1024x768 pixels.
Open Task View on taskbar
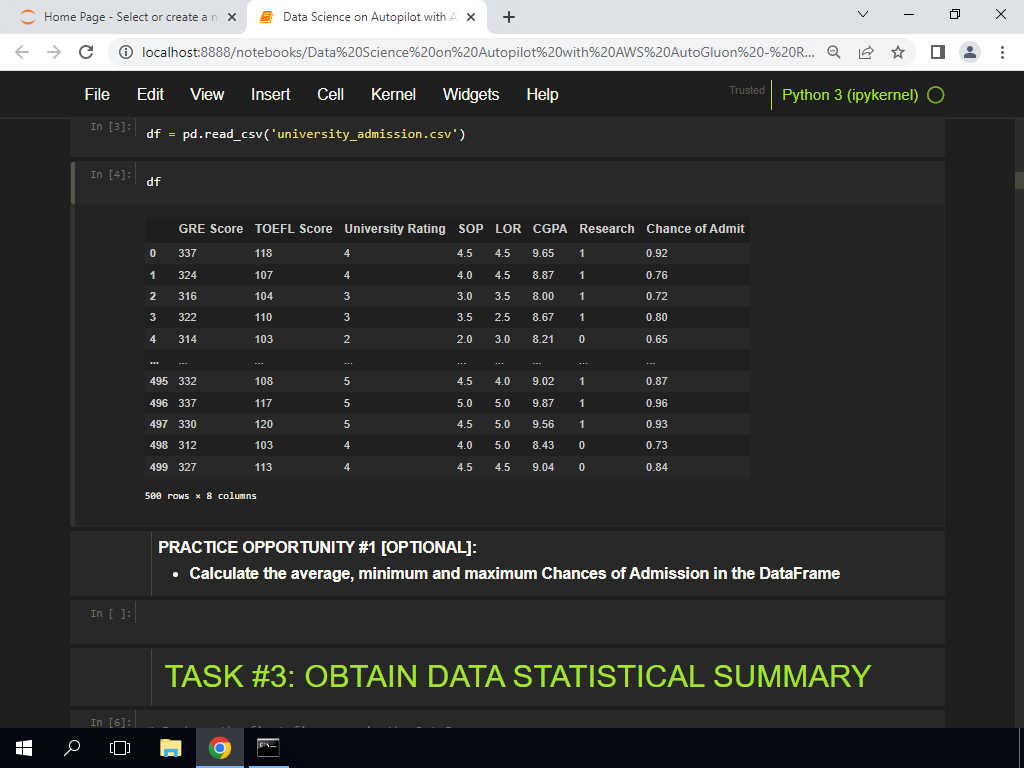(x=120, y=748)
